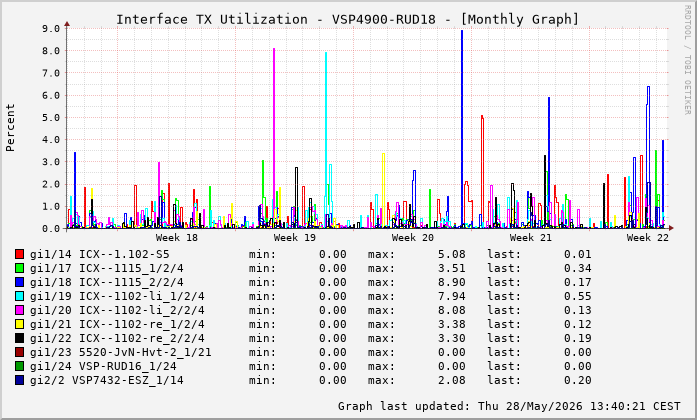This screenshot has height=420, width=697.
Task: Select legend label gi1/20 ICX--1102-li_2/2/4
Action: [x=117, y=310]
